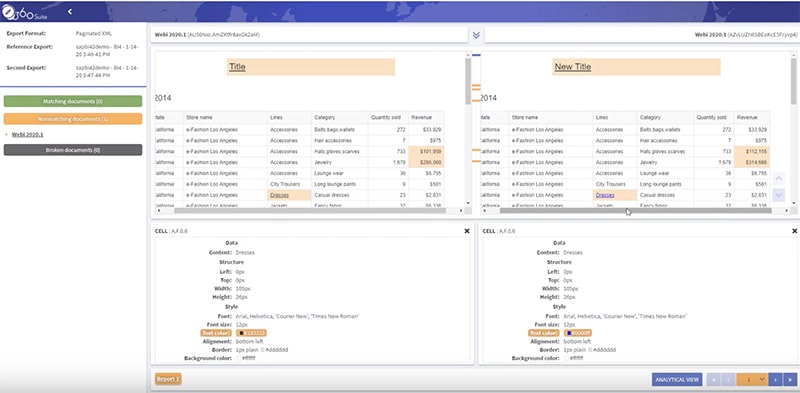Select the Dresses cell in the right report
The image size is (800, 393).
615,195
